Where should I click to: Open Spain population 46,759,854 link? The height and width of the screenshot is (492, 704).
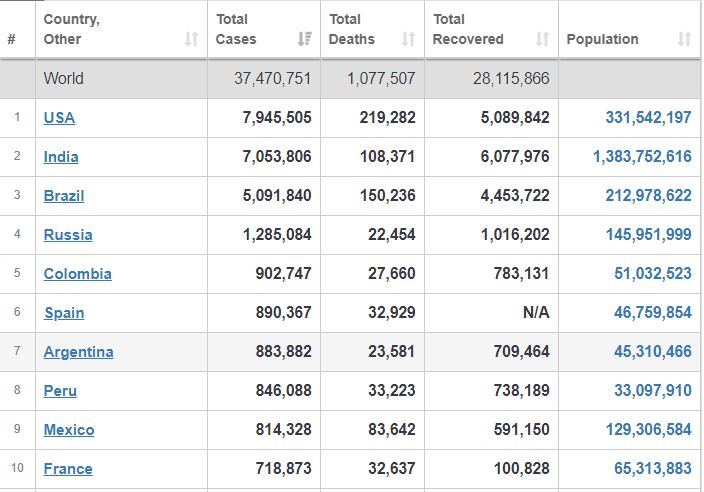click(x=653, y=313)
